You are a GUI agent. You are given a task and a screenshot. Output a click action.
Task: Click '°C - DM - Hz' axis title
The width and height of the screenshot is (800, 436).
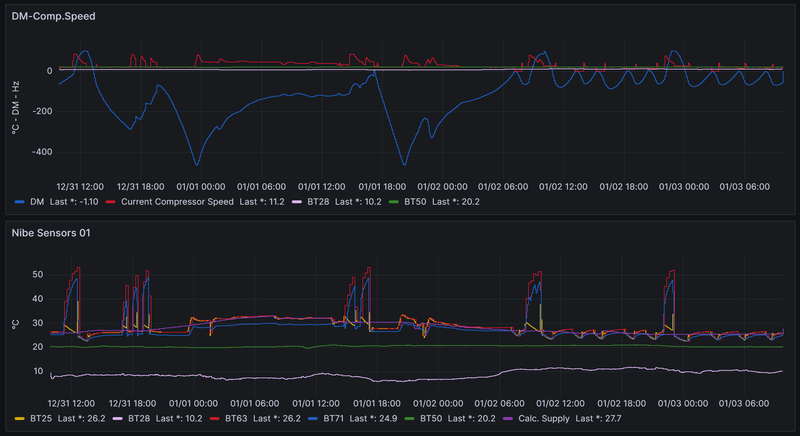tap(15, 108)
